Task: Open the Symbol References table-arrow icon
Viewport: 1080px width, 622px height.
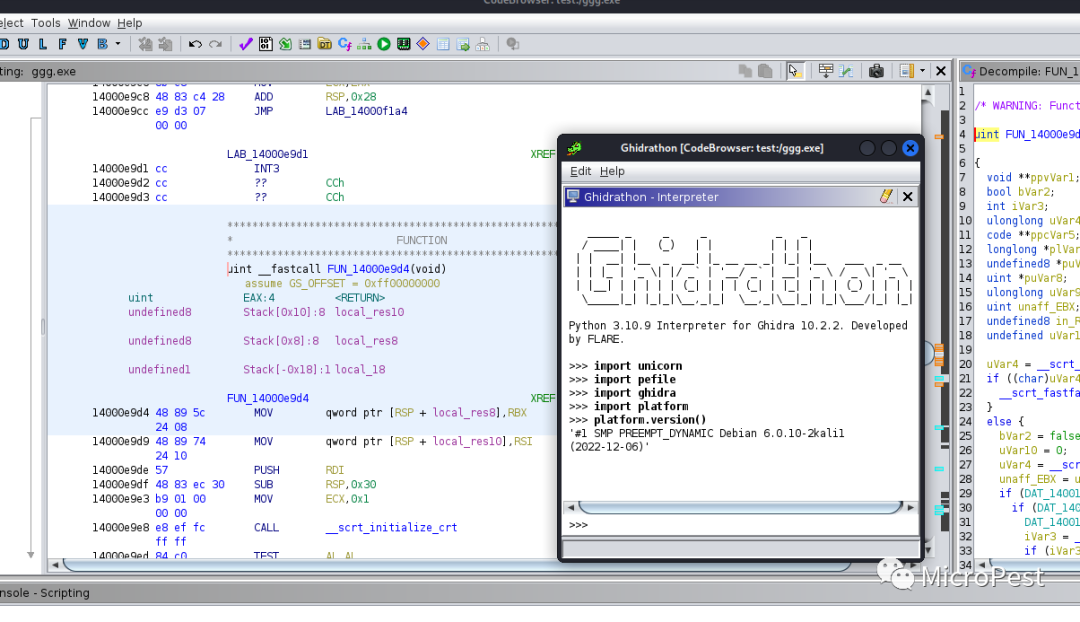Action: tap(463, 44)
